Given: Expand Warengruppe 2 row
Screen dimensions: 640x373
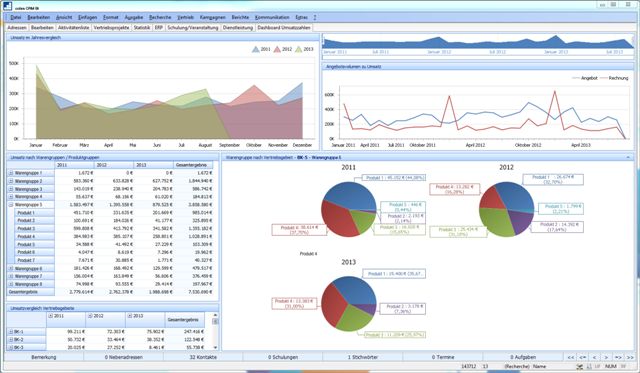Looking at the screenshot, I should tap(11, 181).
